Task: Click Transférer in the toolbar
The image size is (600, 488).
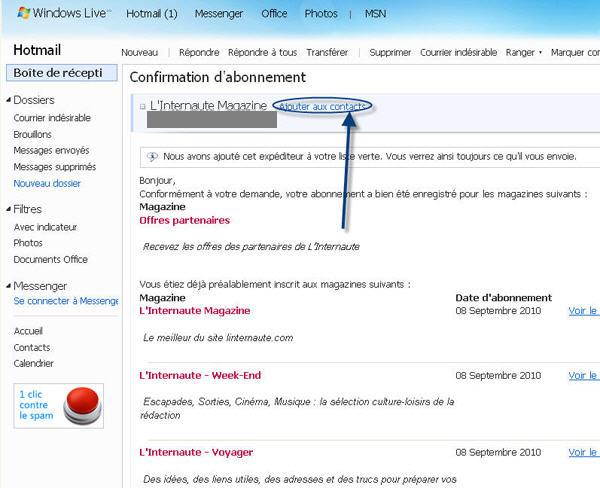Action: tap(327, 52)
